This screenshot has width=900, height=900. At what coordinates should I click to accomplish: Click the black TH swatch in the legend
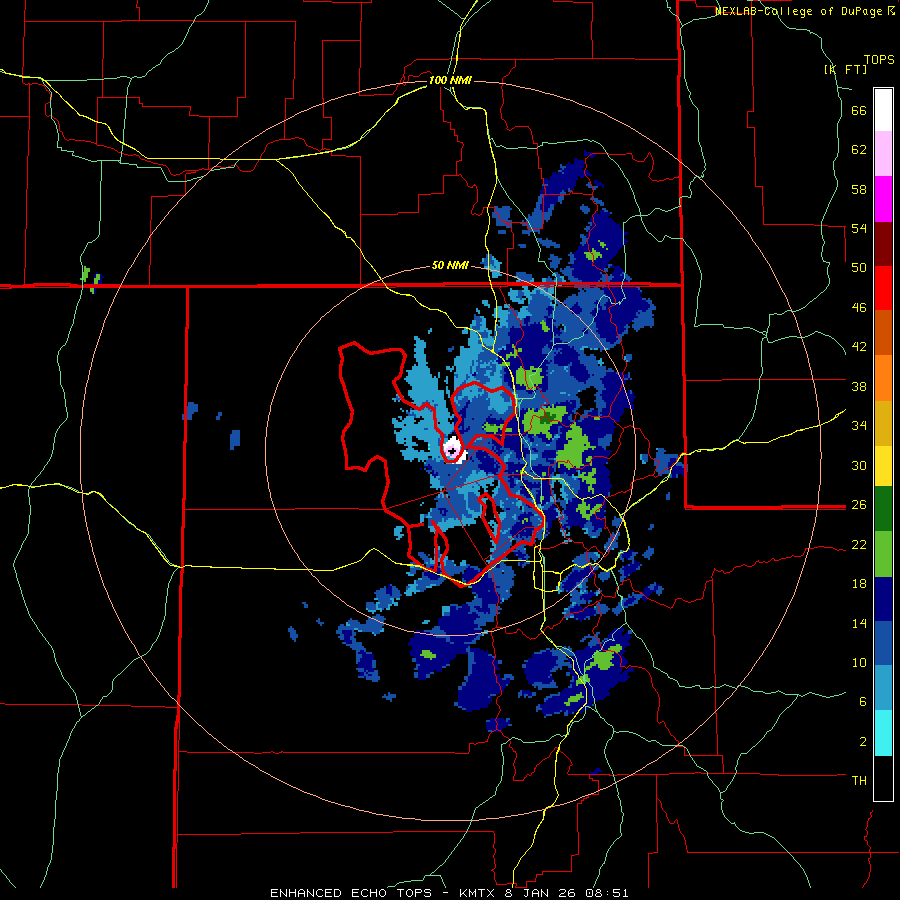883,778
